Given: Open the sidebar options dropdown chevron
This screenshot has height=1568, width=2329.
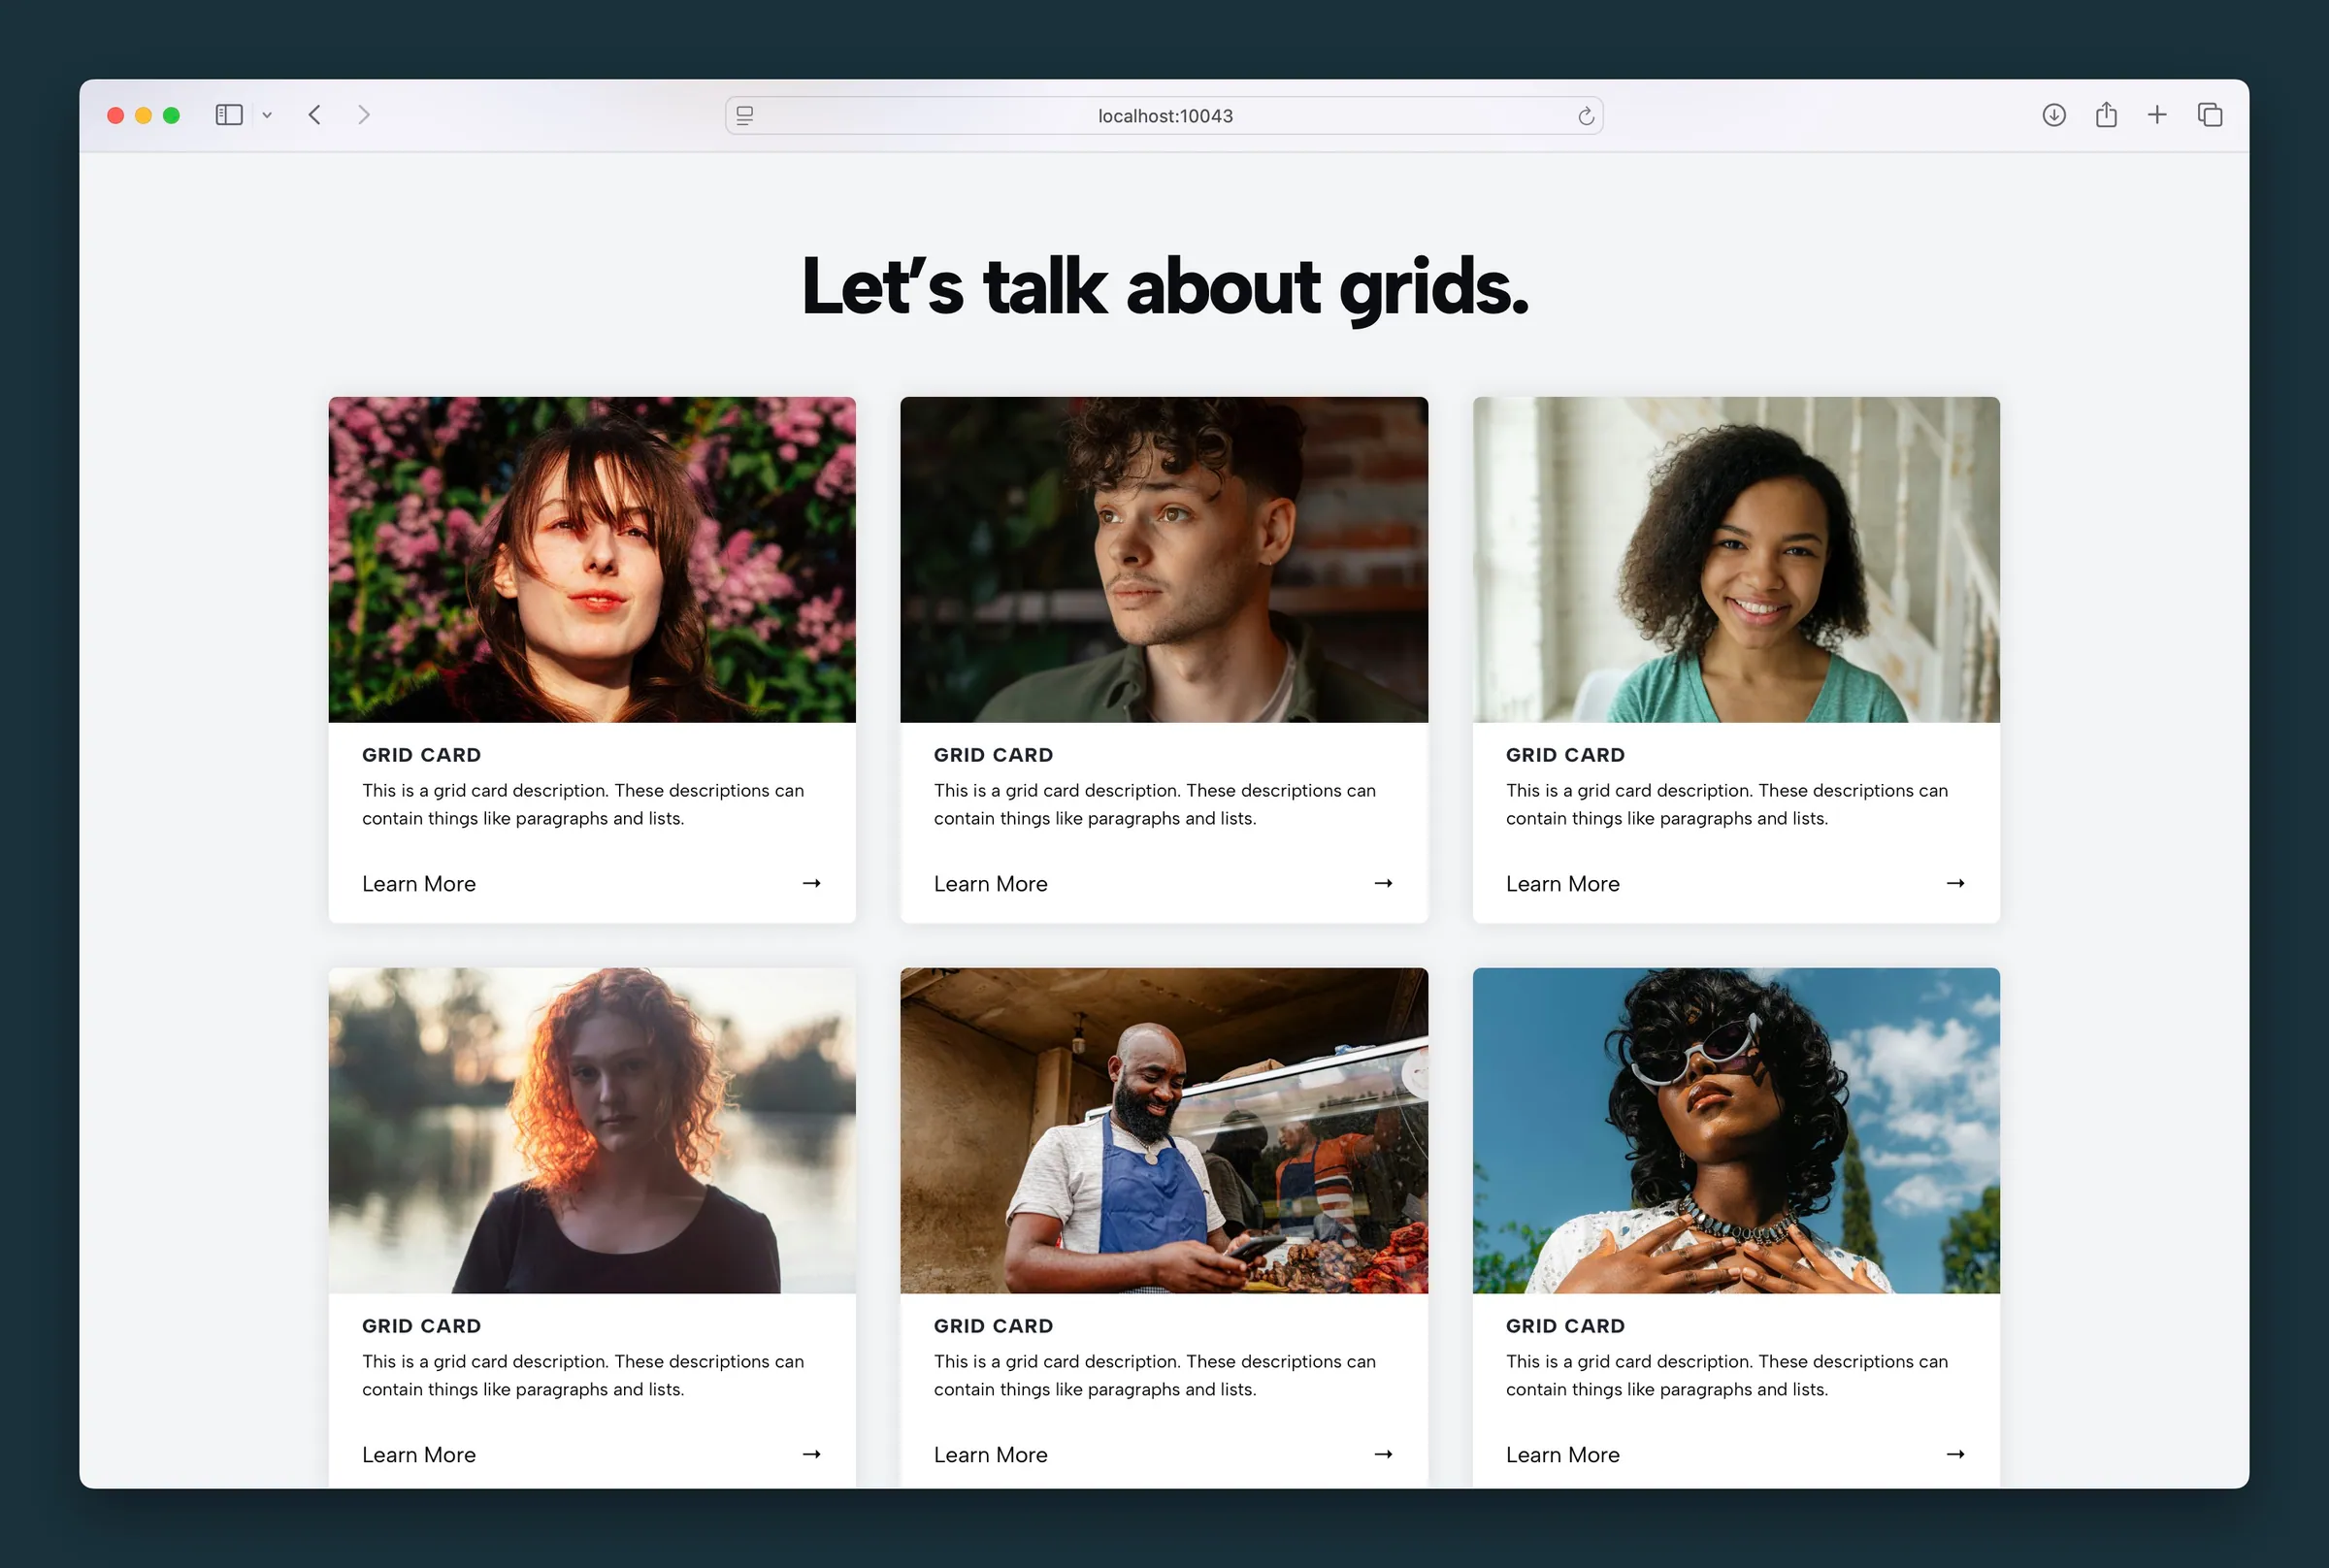Looking at the screenshot, I should pos(267,115).
